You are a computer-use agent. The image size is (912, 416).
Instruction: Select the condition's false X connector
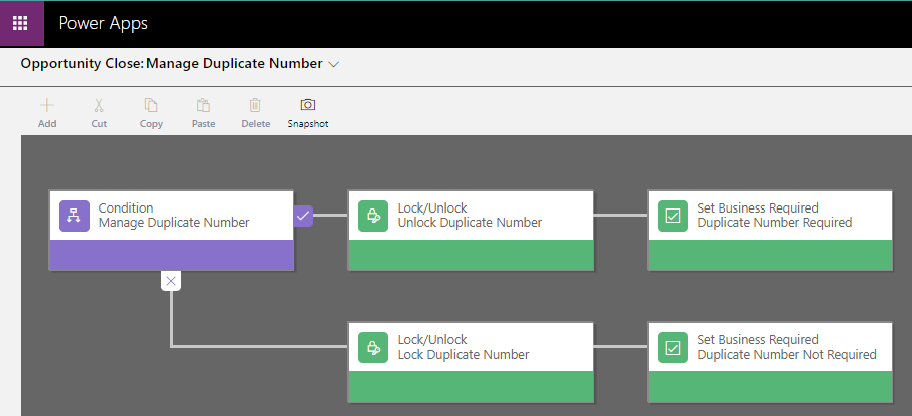[171, 281]
